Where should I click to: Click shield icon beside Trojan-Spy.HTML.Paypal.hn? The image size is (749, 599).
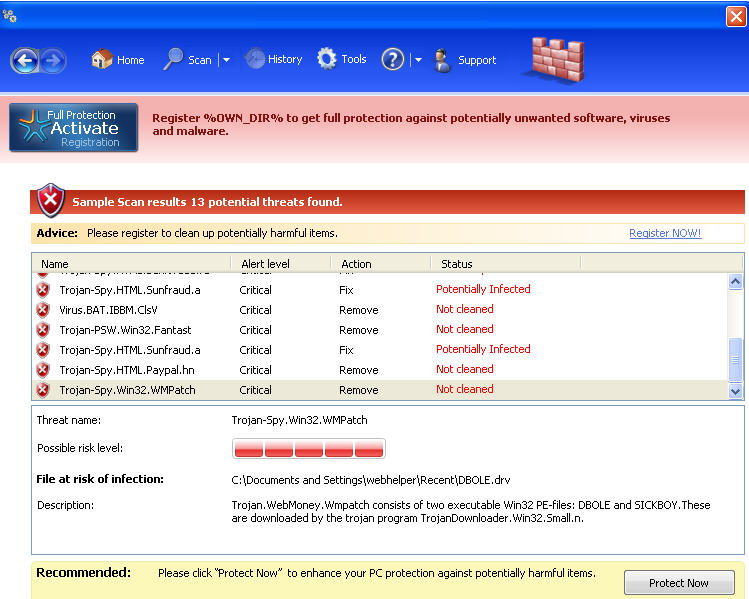click(x=43, y=370)
